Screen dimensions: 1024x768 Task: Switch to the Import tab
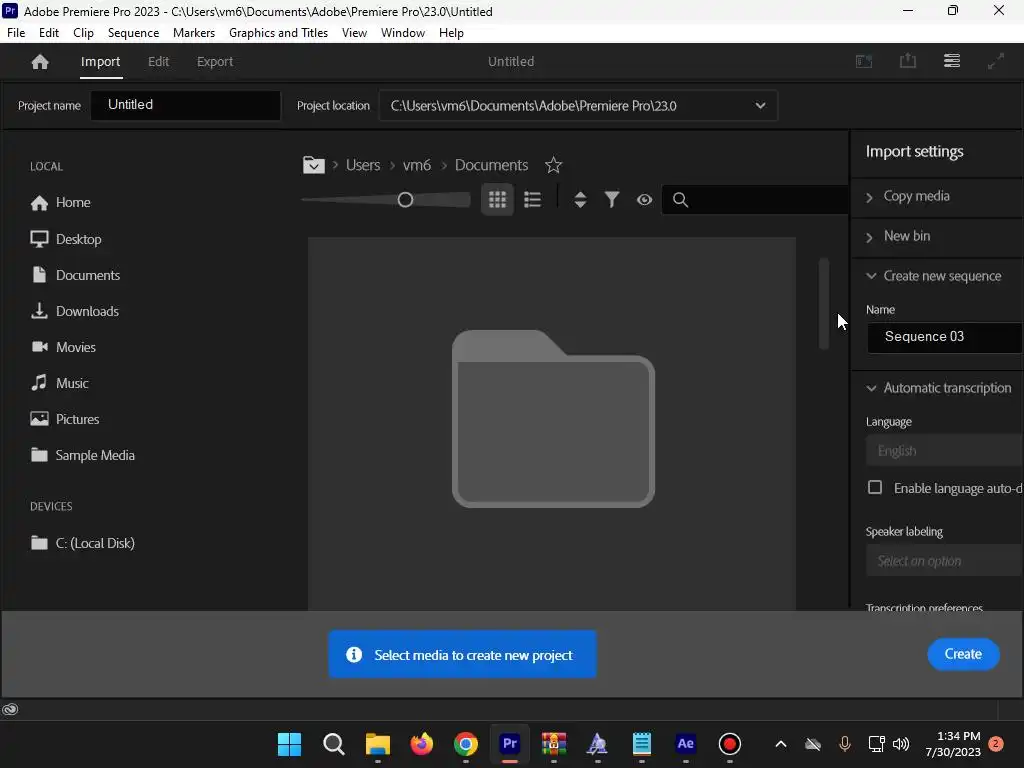point(101,62)
